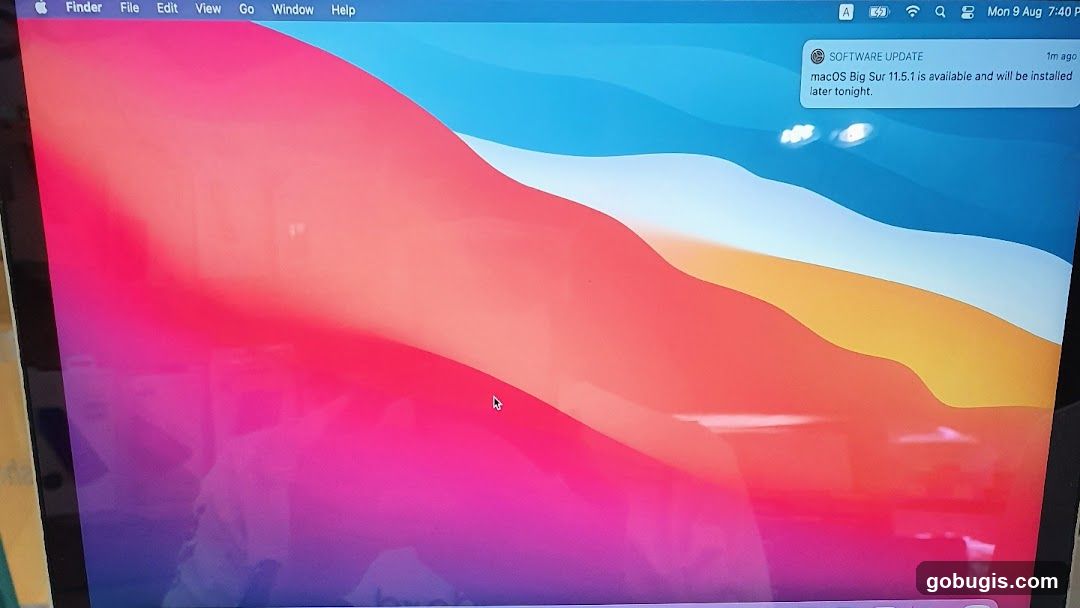Image resolution: width=1080 pixels, height=608 pixels.
Task: Click the date and time in the menu bar
Action: pyautogui.click(x=1033, y=12)
